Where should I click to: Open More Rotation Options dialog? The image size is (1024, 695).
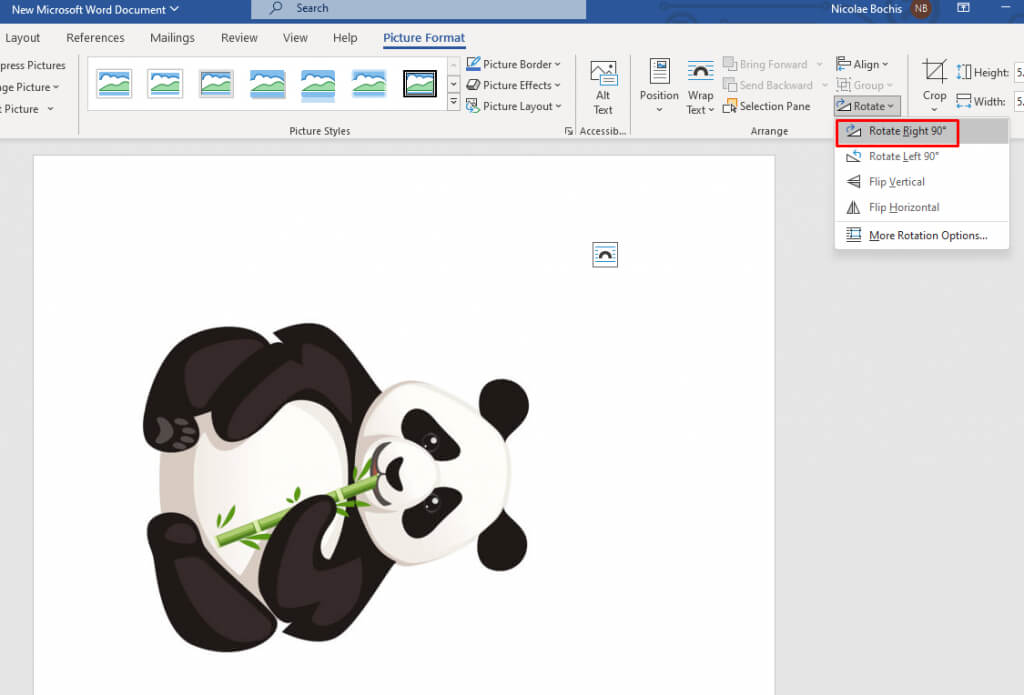point(927,236)
